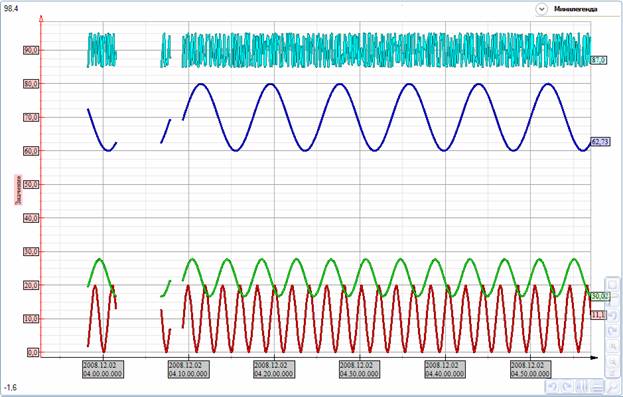Image resolution: width=623 pixels, height=397 pixels.
Task: Click the 90,0 Y-axis label
Action: pyautogui.click(x=31, y=50)
